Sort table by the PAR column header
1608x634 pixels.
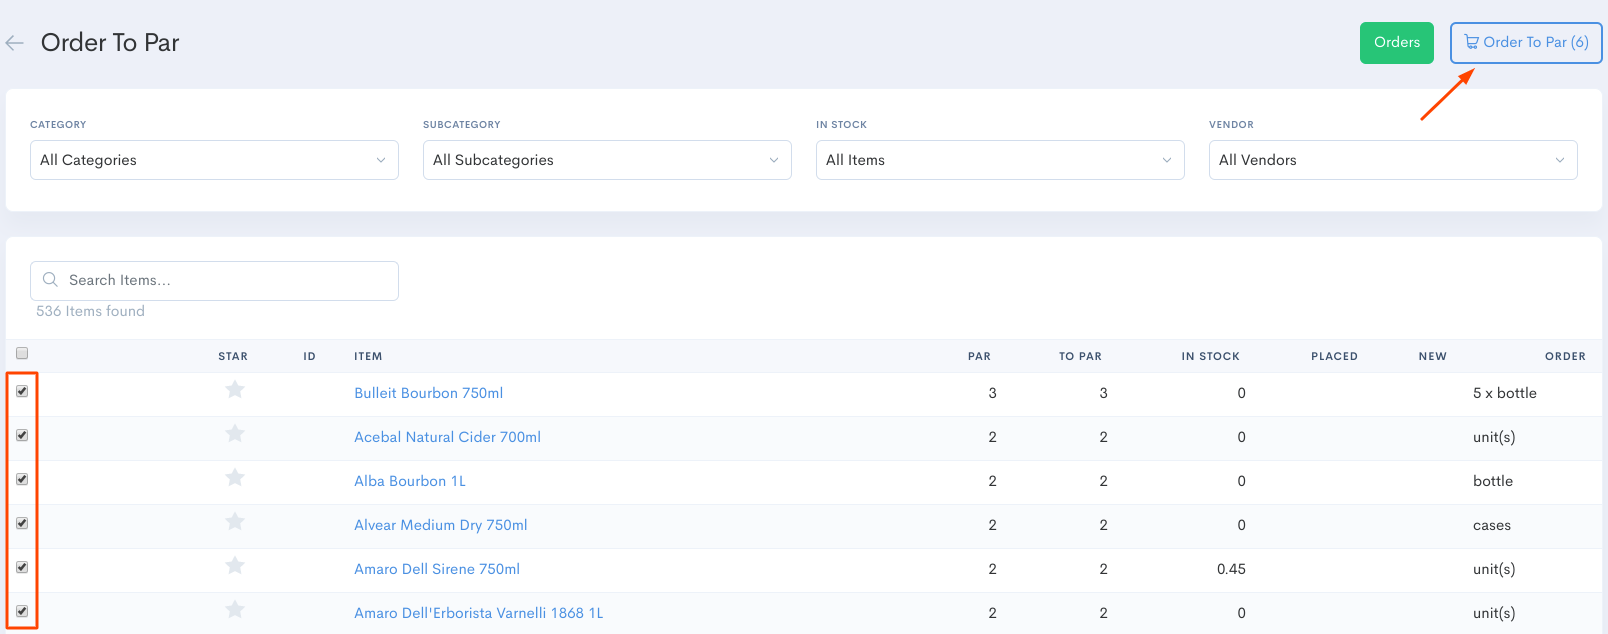point(979,356)
